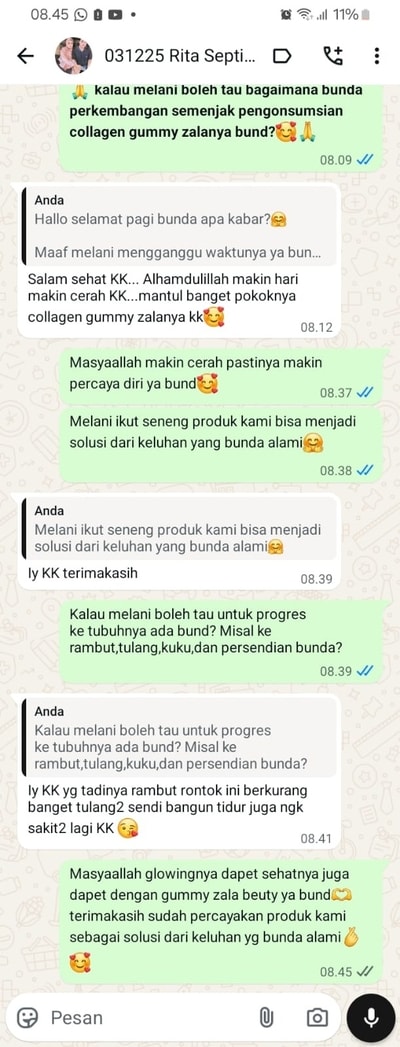Start a call with the phone icon
Viewport: 400px width, 1047px height.
333,56
